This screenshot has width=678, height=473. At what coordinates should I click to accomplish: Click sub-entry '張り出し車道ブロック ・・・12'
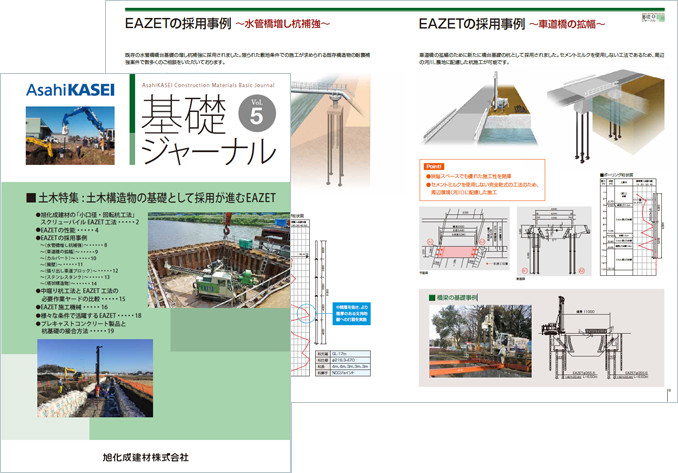[x=79, y=271]
